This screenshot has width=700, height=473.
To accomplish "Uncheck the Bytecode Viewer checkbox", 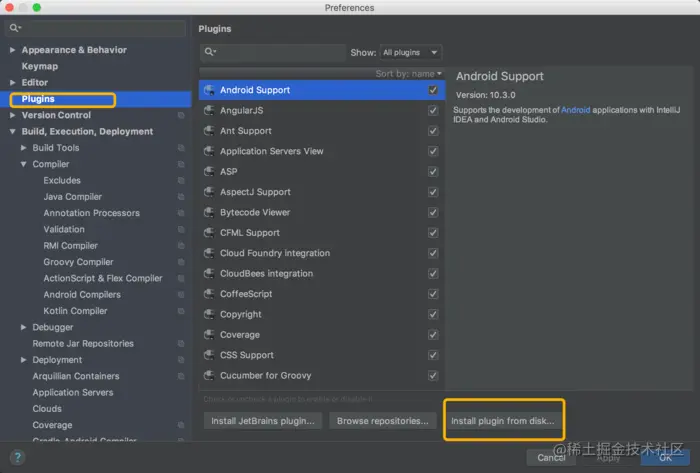I will (433, 212).
